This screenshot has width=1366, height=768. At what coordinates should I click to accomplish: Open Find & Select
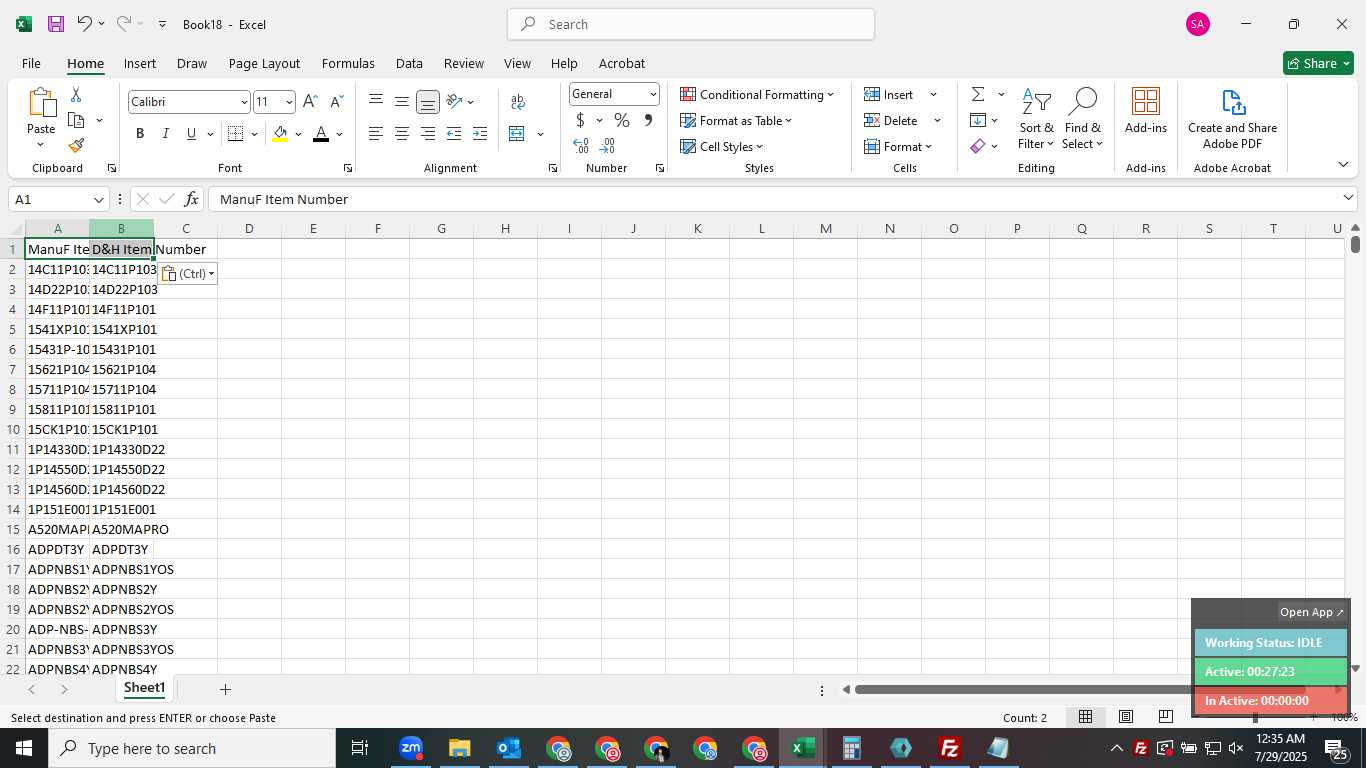(1083, 120)
